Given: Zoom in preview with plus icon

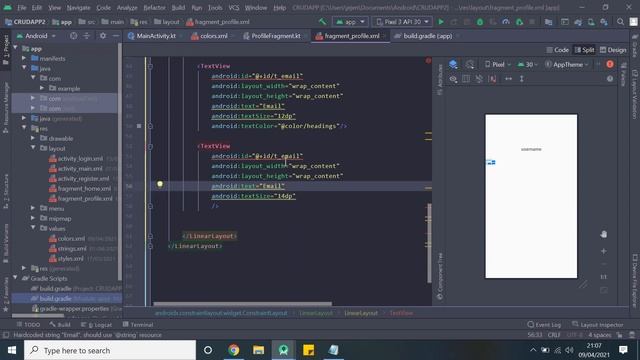Looking at the screenshot, I should pos(604,251).
